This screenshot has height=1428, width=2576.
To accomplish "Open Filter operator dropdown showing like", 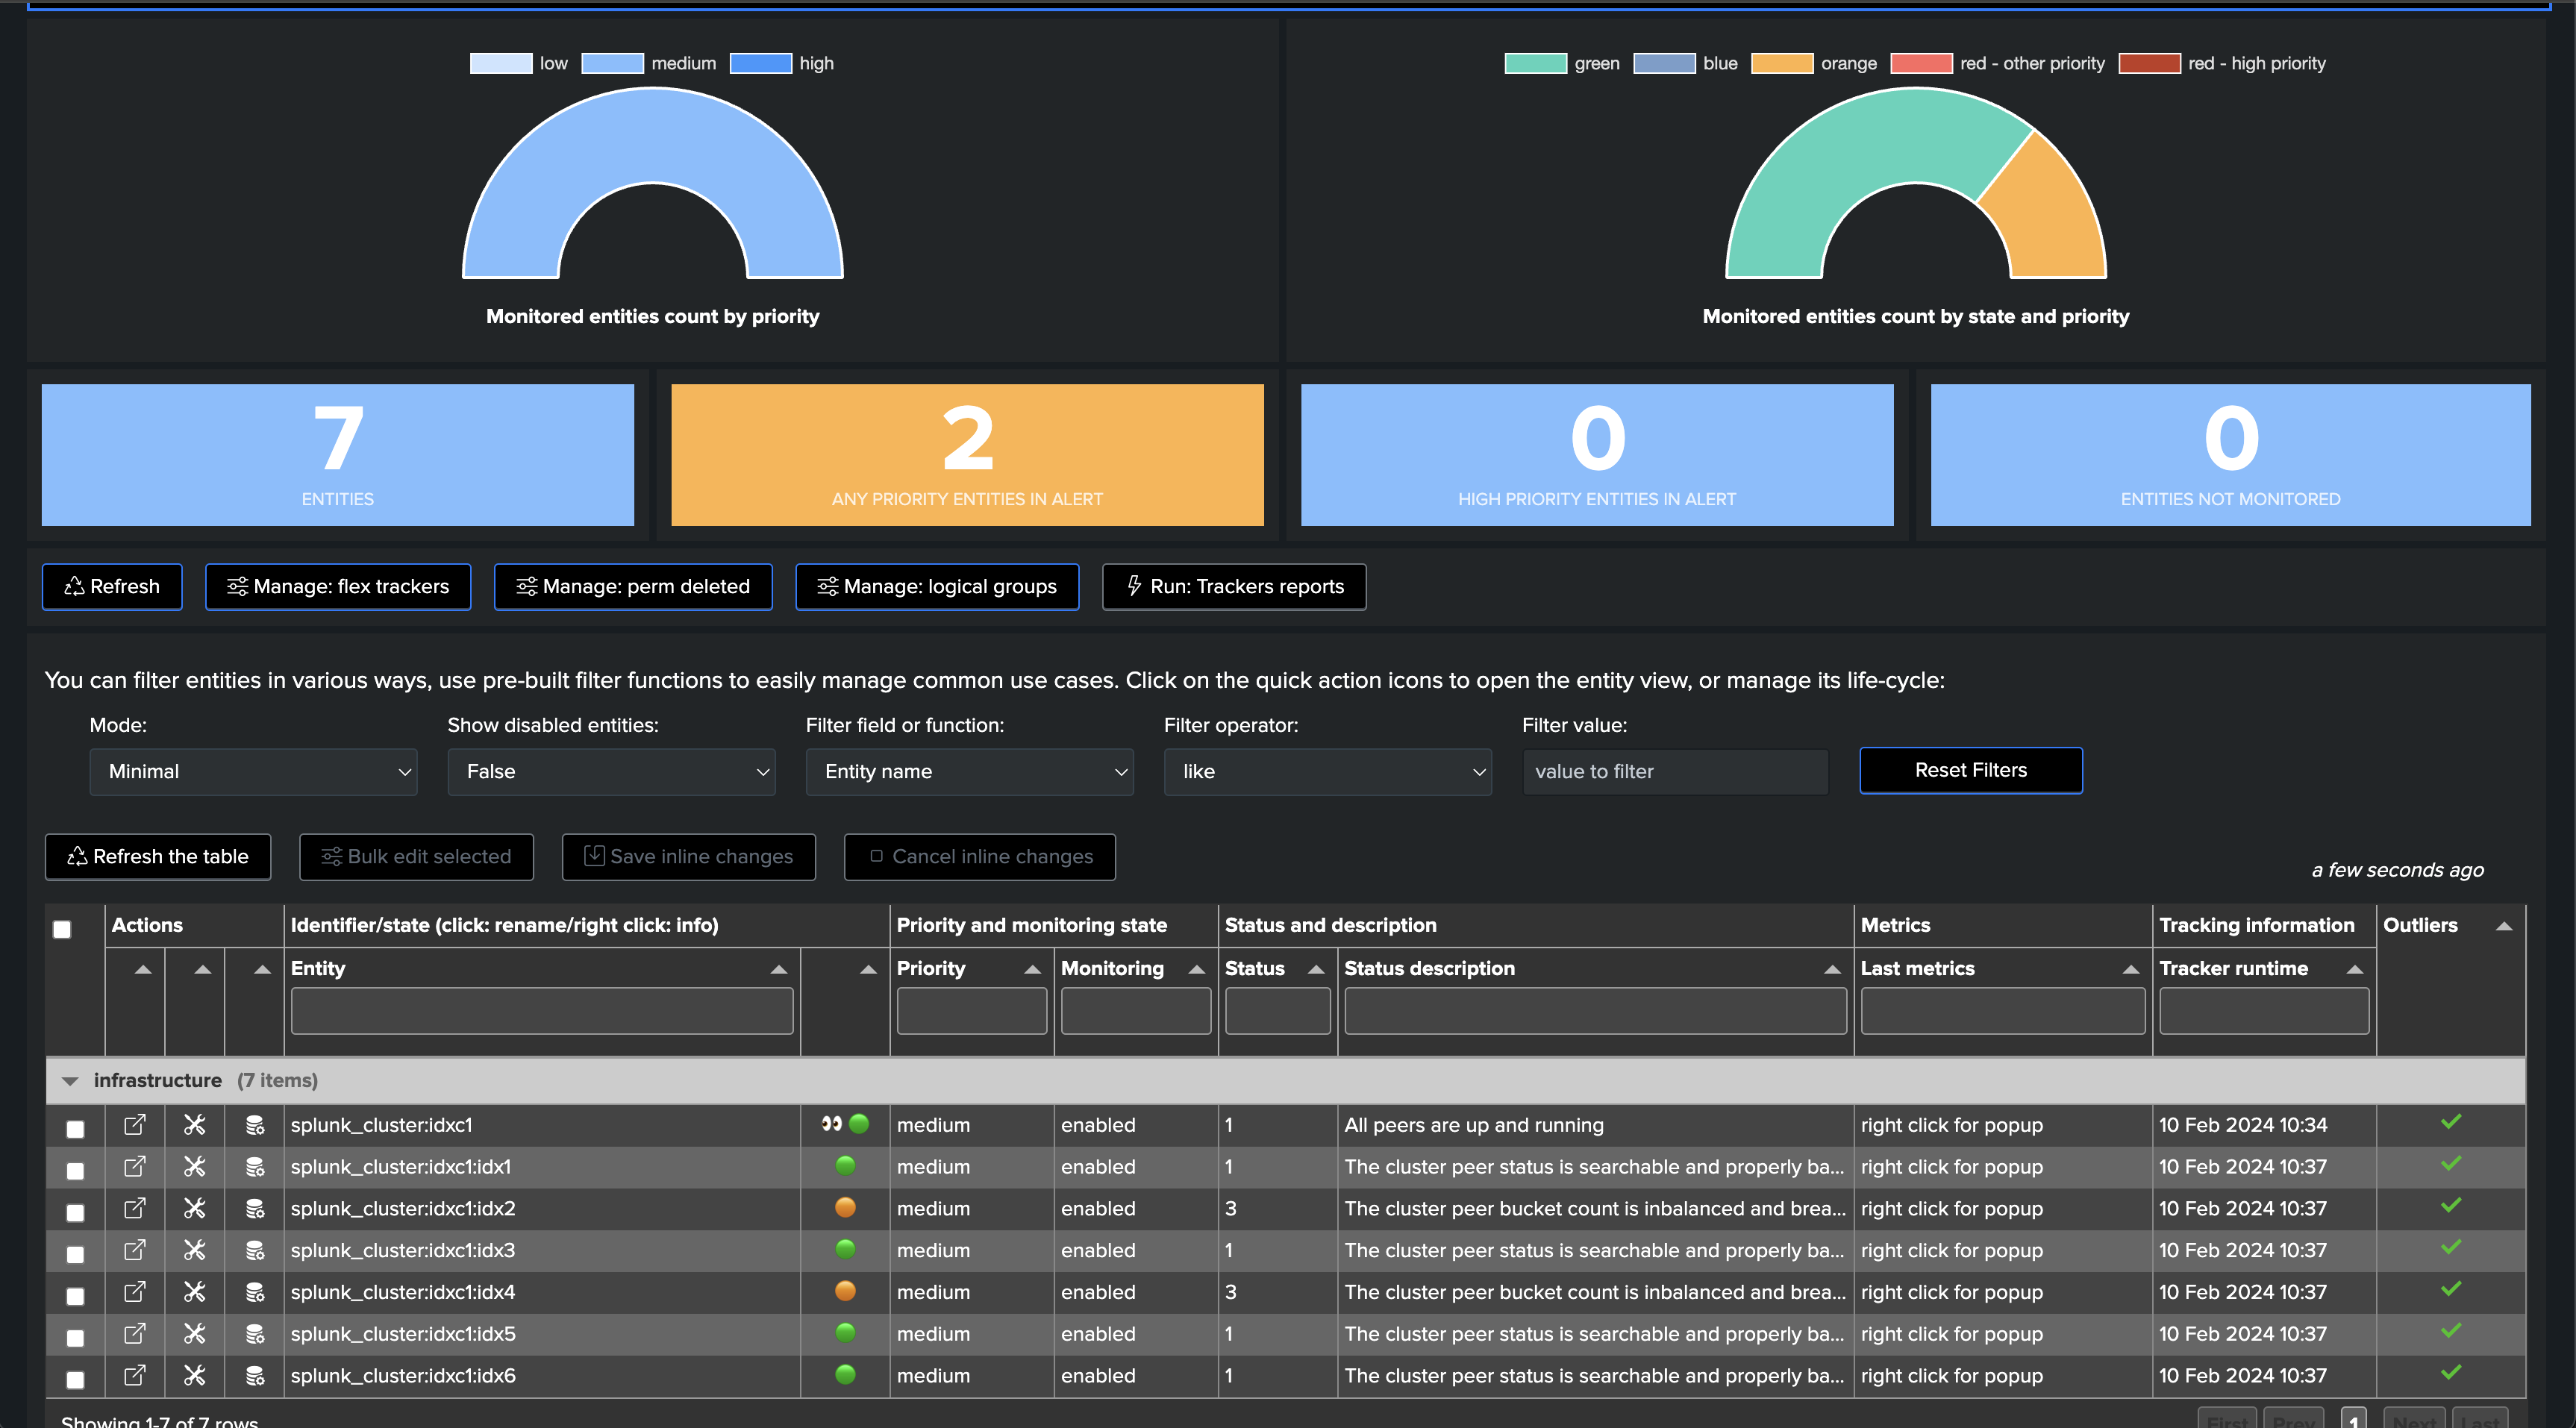I will (x=1327, y=772).
